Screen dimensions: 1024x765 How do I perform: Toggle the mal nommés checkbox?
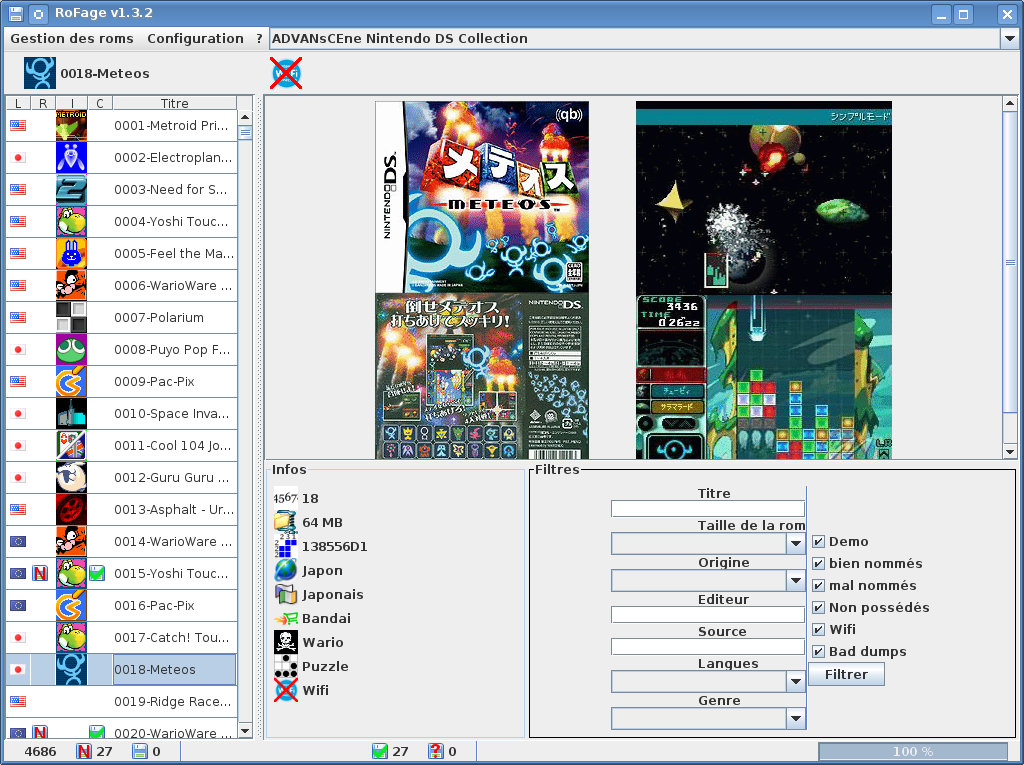(x=818, y=585)
